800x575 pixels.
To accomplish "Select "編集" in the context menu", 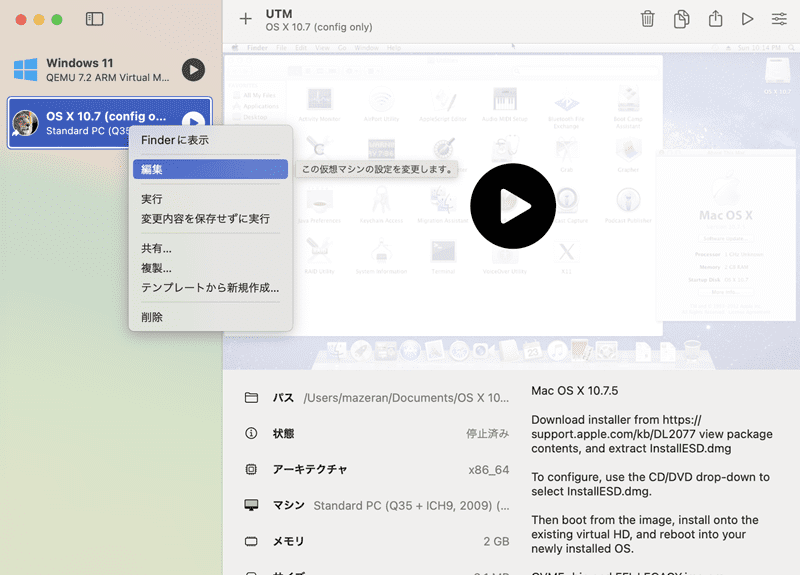I will [210, 169].
